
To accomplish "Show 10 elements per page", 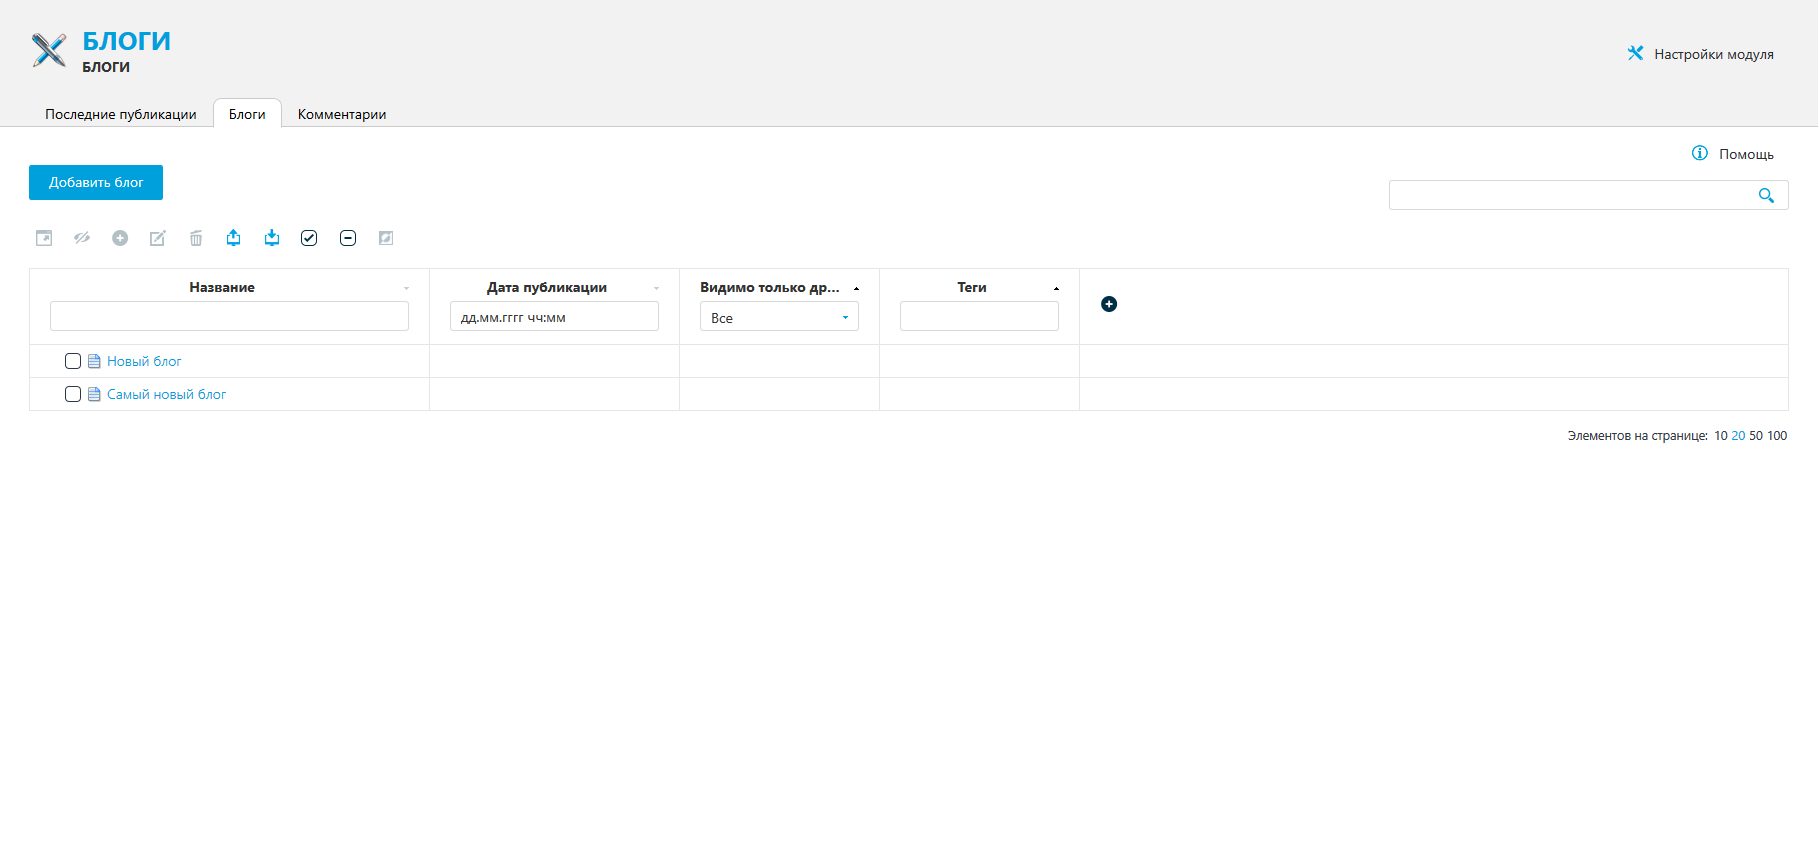I will pyautogui.click(x=1721, y=436).
